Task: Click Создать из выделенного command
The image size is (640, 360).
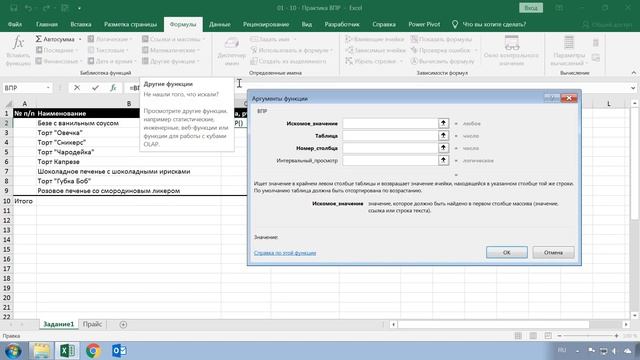Action: point(288,61)
